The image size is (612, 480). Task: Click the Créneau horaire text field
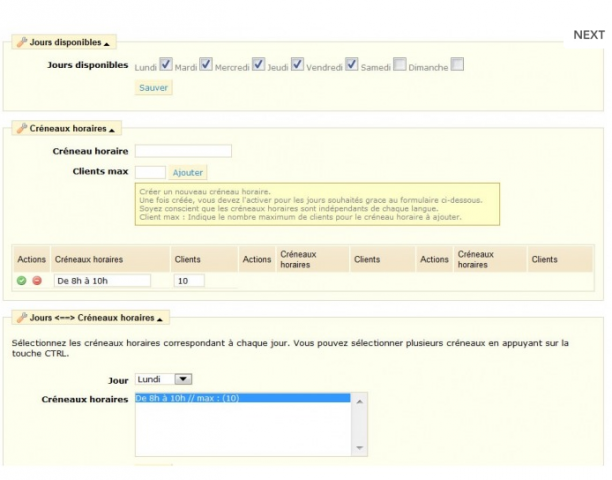183,151
